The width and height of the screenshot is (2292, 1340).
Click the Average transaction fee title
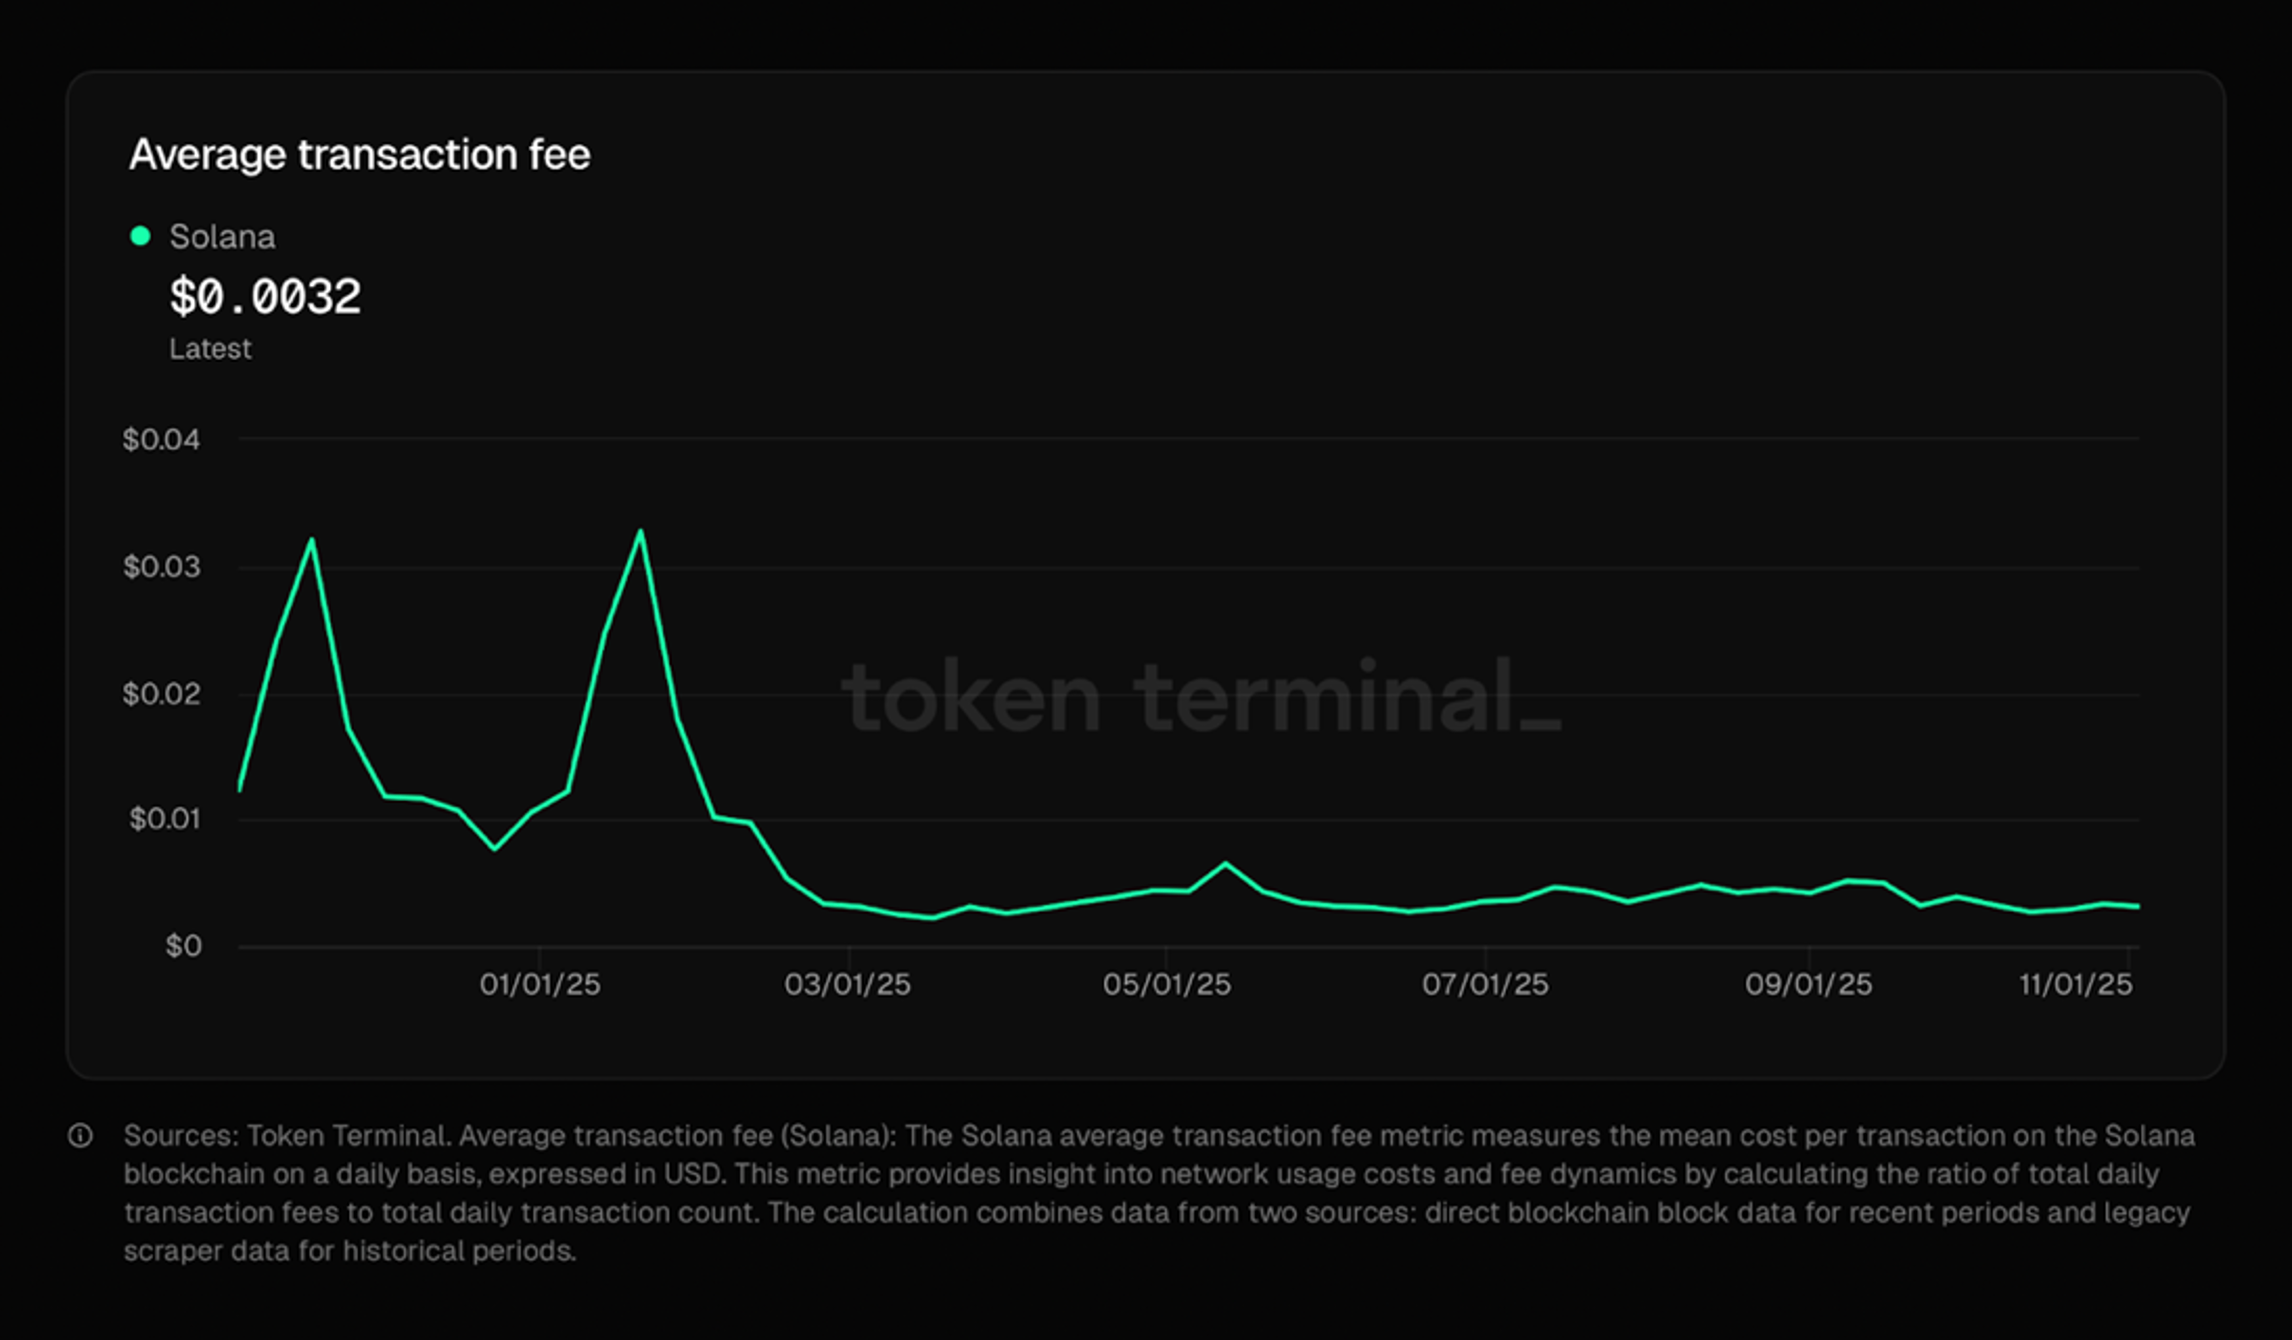click(359, 155)
